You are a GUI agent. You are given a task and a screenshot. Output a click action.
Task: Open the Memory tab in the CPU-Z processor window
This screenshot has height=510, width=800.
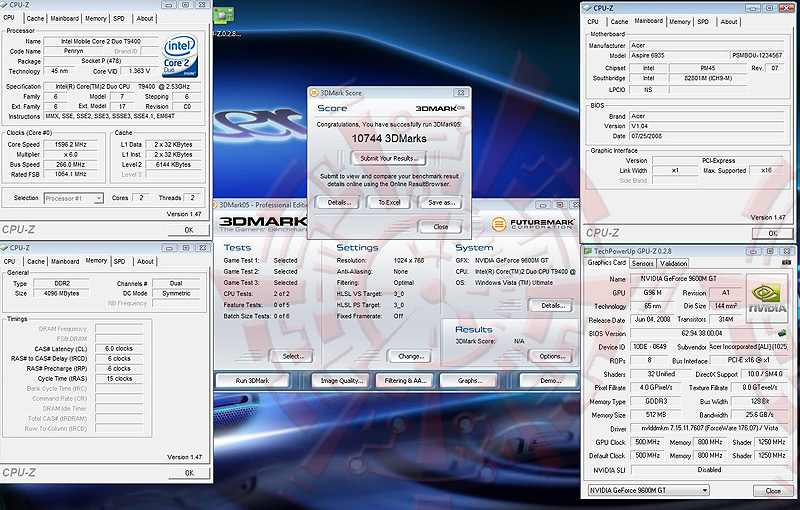tap(96, 18)
